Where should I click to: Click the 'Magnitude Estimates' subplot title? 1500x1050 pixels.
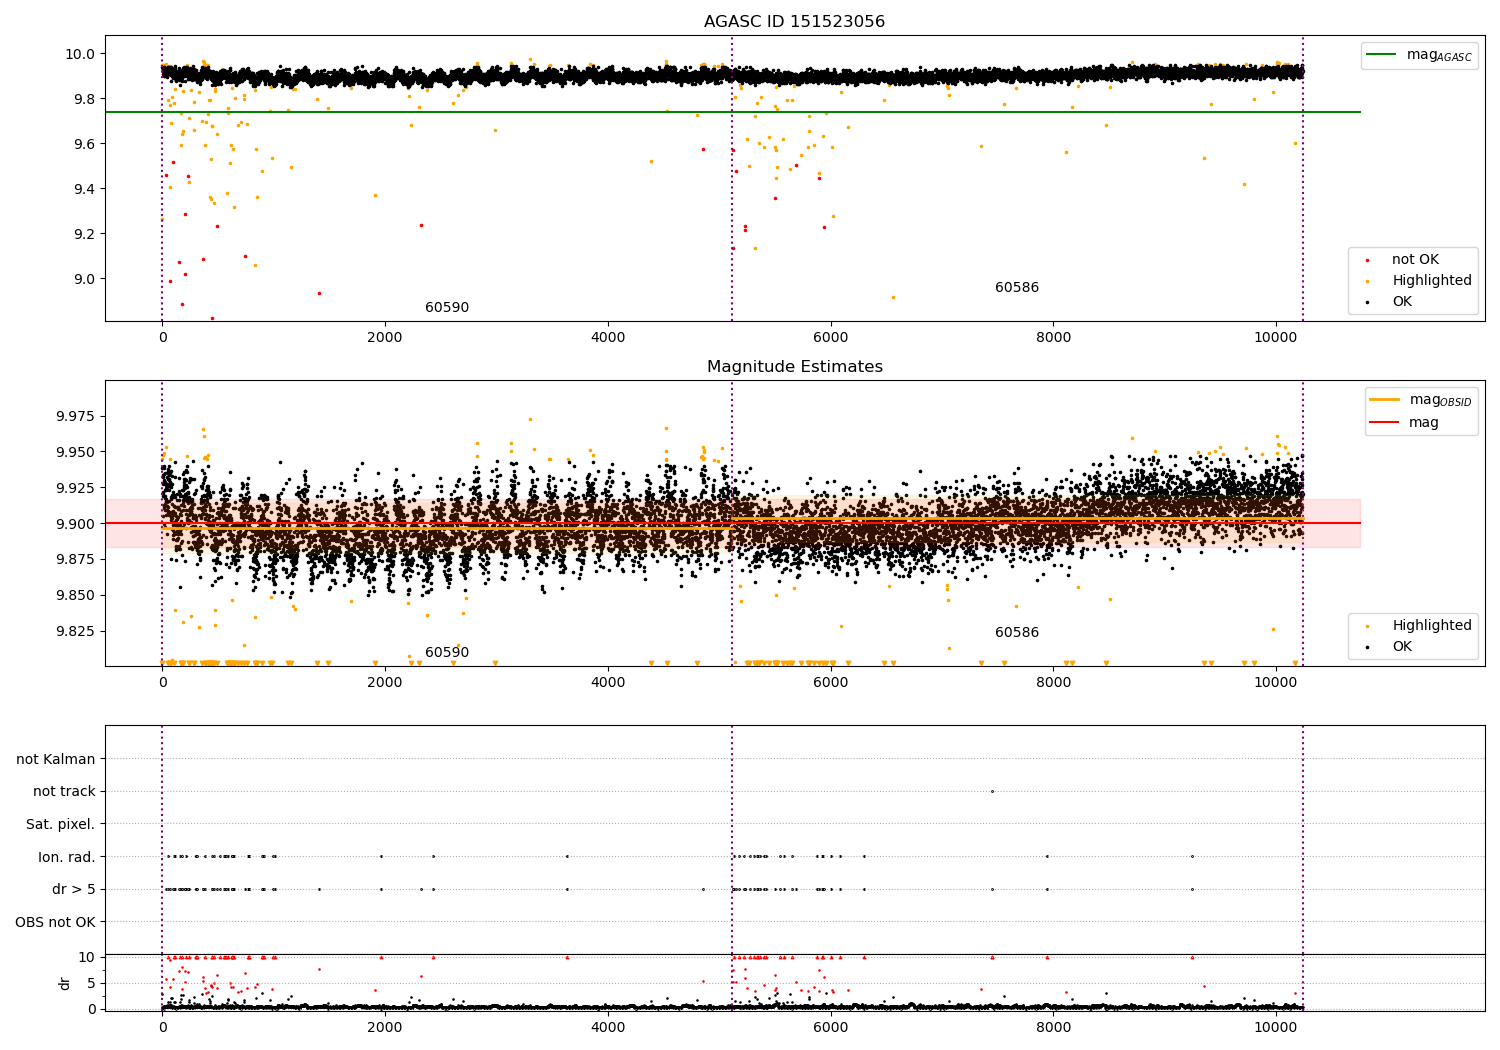click(x=794, y=367)
